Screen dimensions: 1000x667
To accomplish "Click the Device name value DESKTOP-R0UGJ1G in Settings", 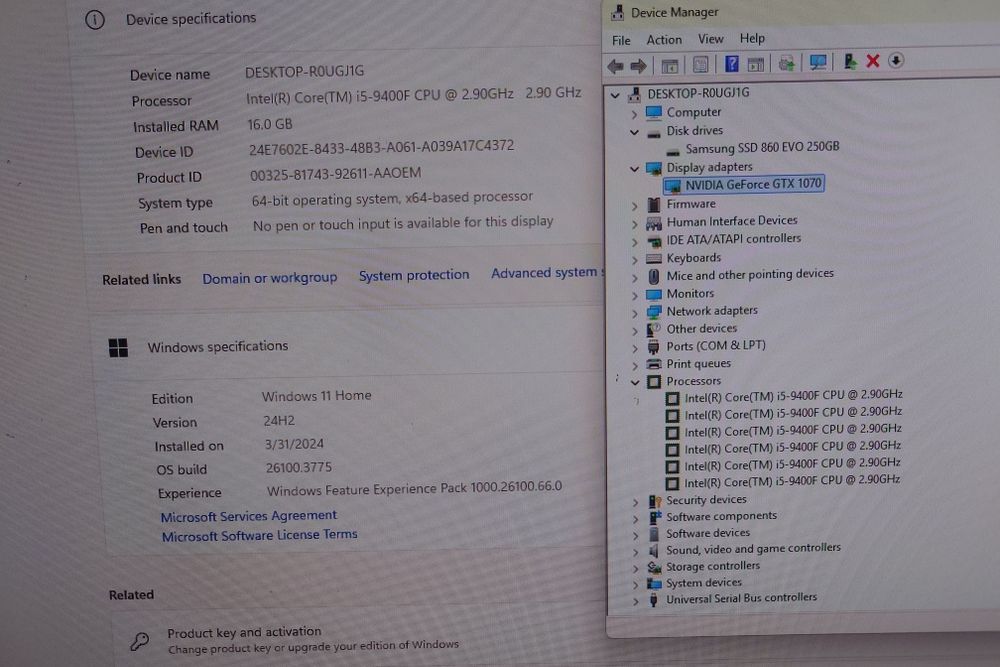I will [x=305, y=71].
